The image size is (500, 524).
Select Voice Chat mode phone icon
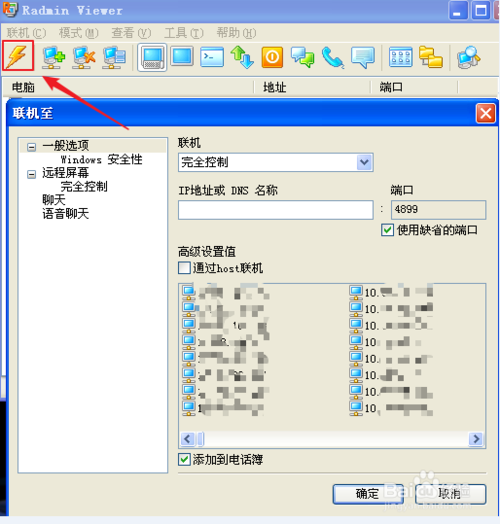tap(333, 57)
